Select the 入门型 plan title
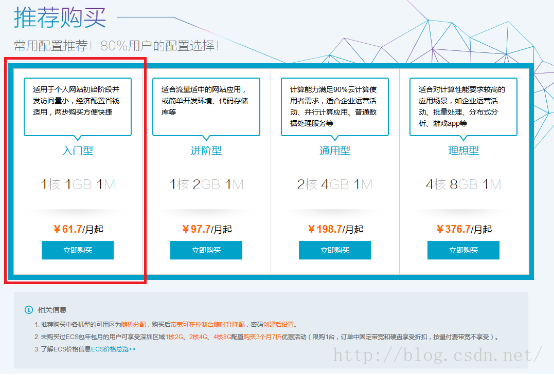Image resolution: width=554 pixels, height=375 pixels. point(78,151)
